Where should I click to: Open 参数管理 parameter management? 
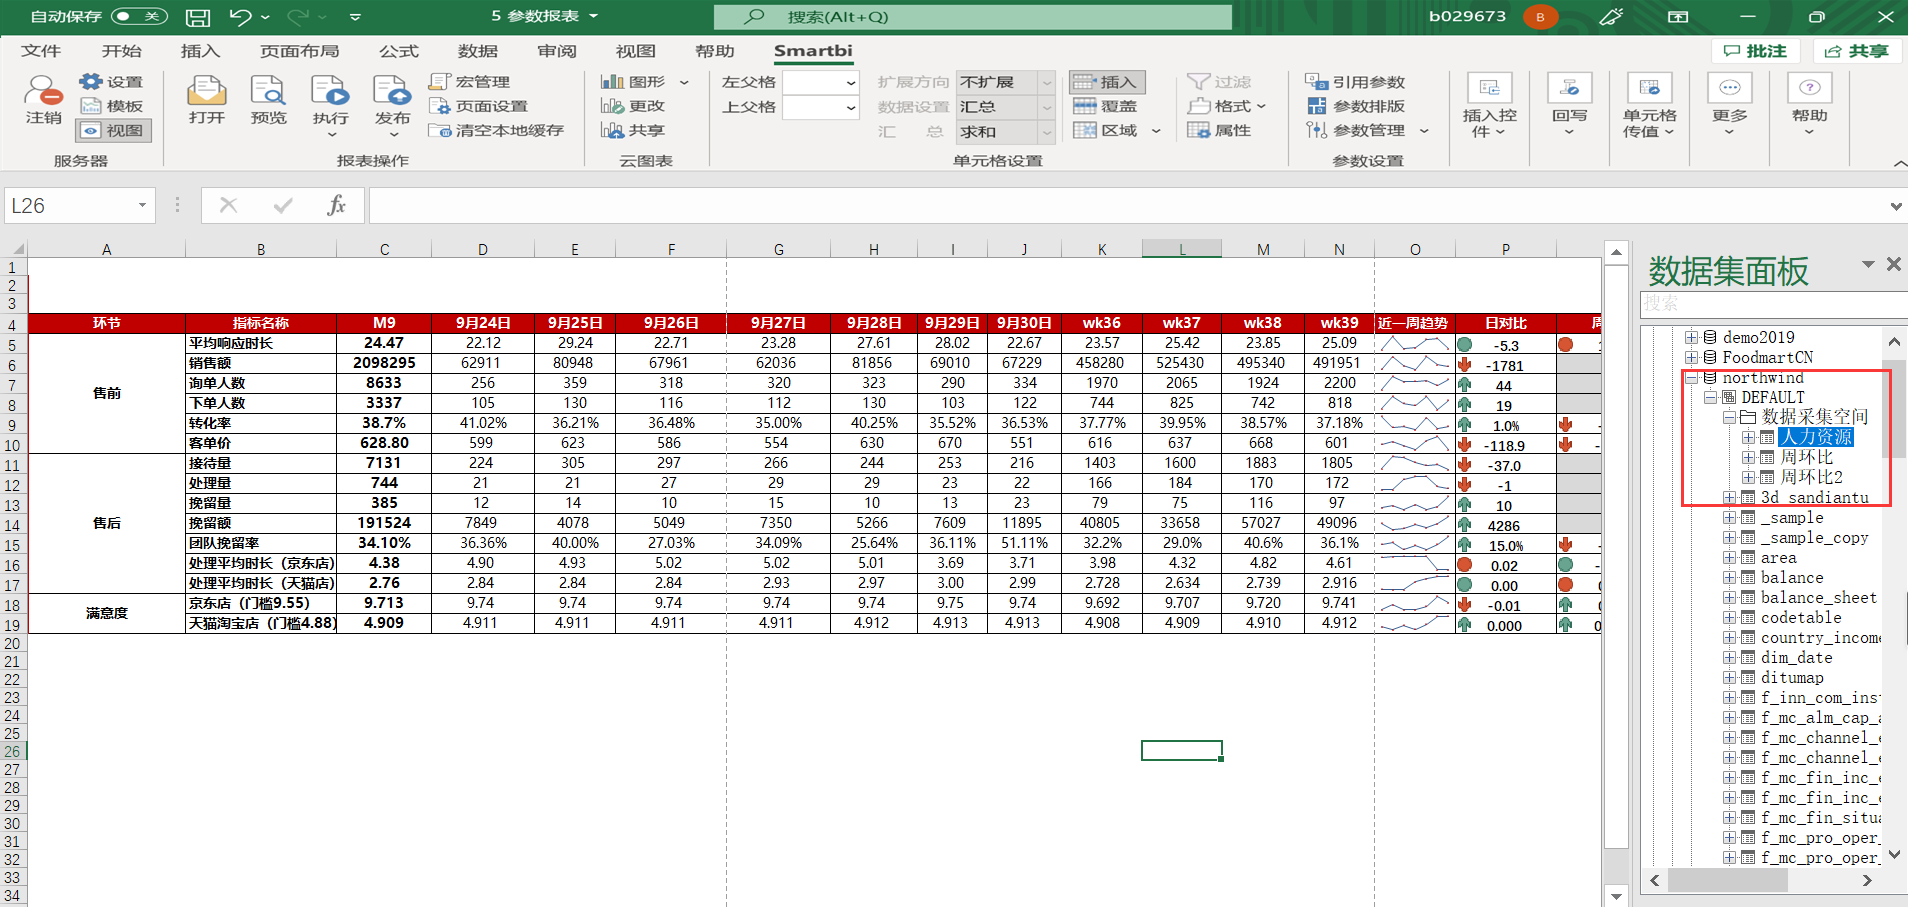pos(1367,131)
